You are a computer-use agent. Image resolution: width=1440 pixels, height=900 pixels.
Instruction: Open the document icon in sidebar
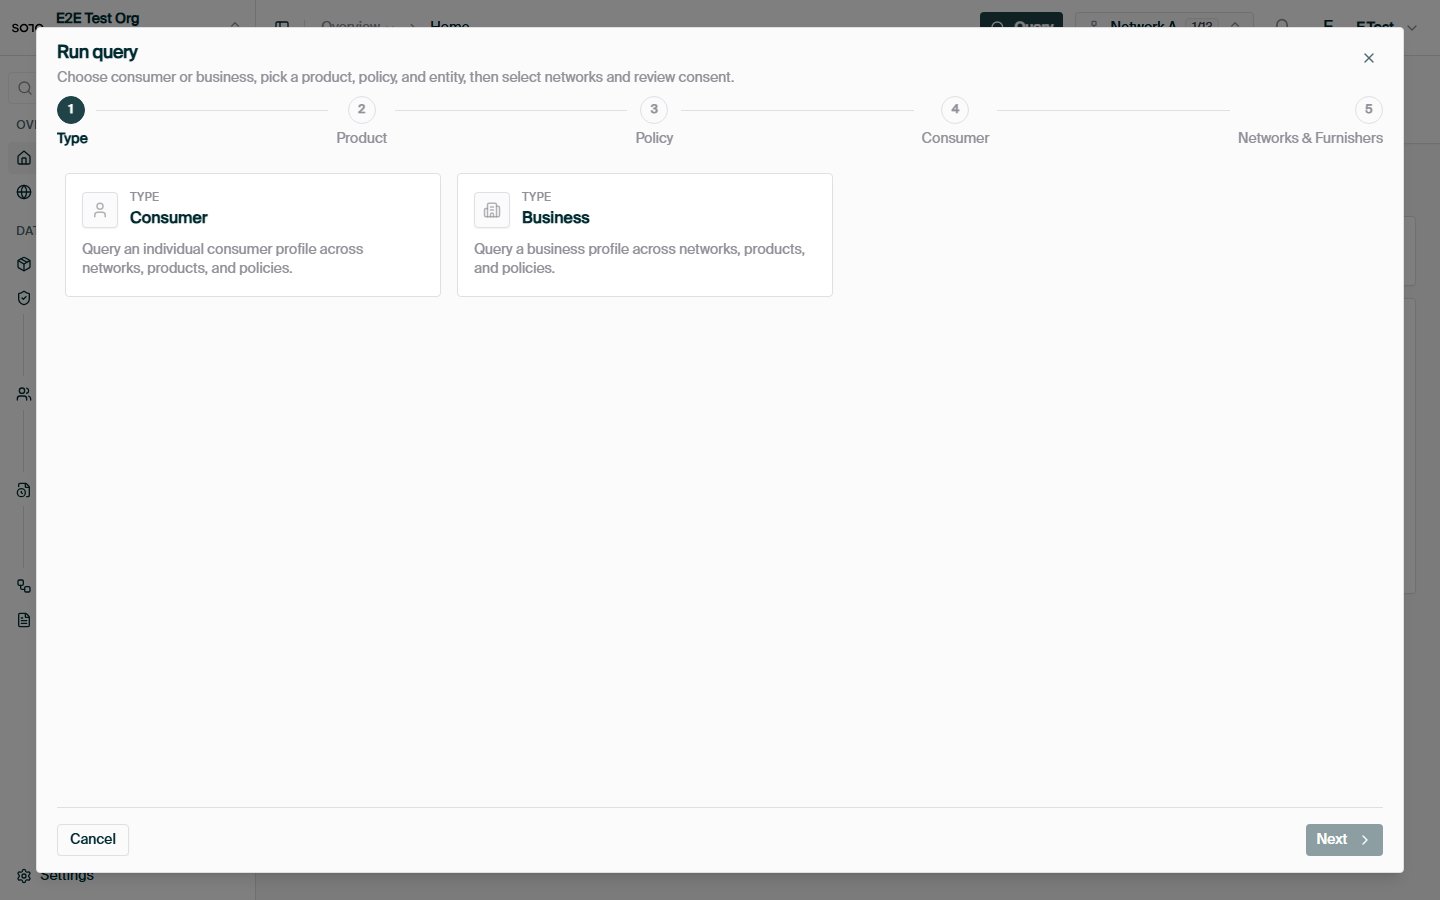pos(24,620)
